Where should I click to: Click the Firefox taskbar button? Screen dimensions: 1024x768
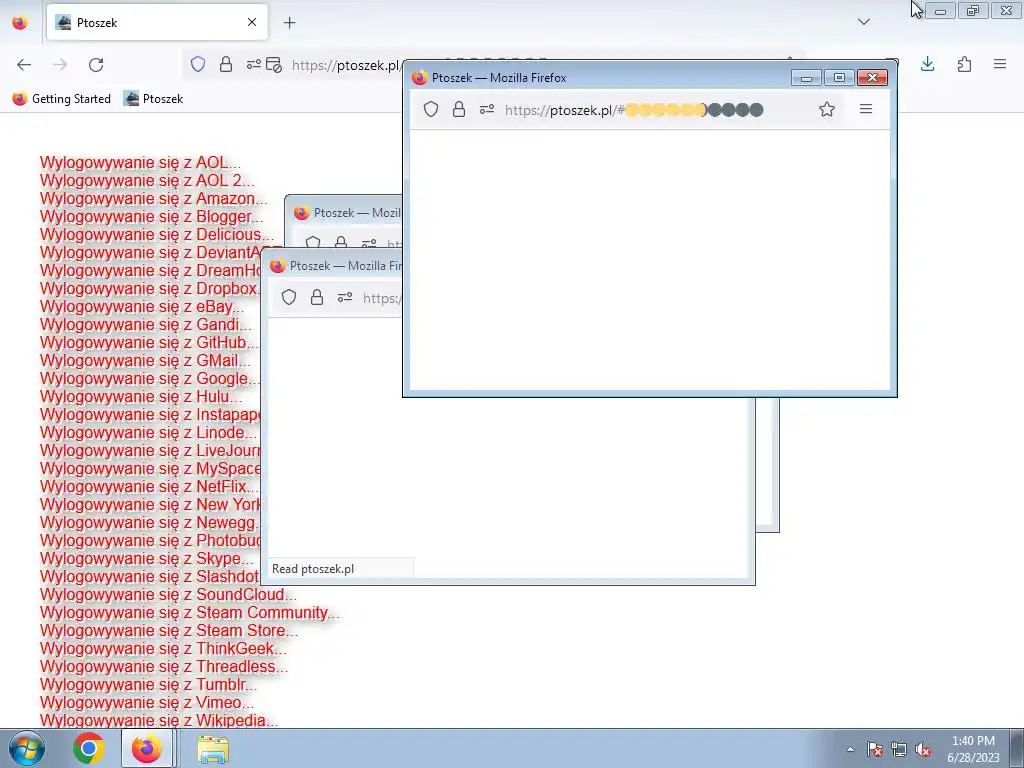(148, 748)
